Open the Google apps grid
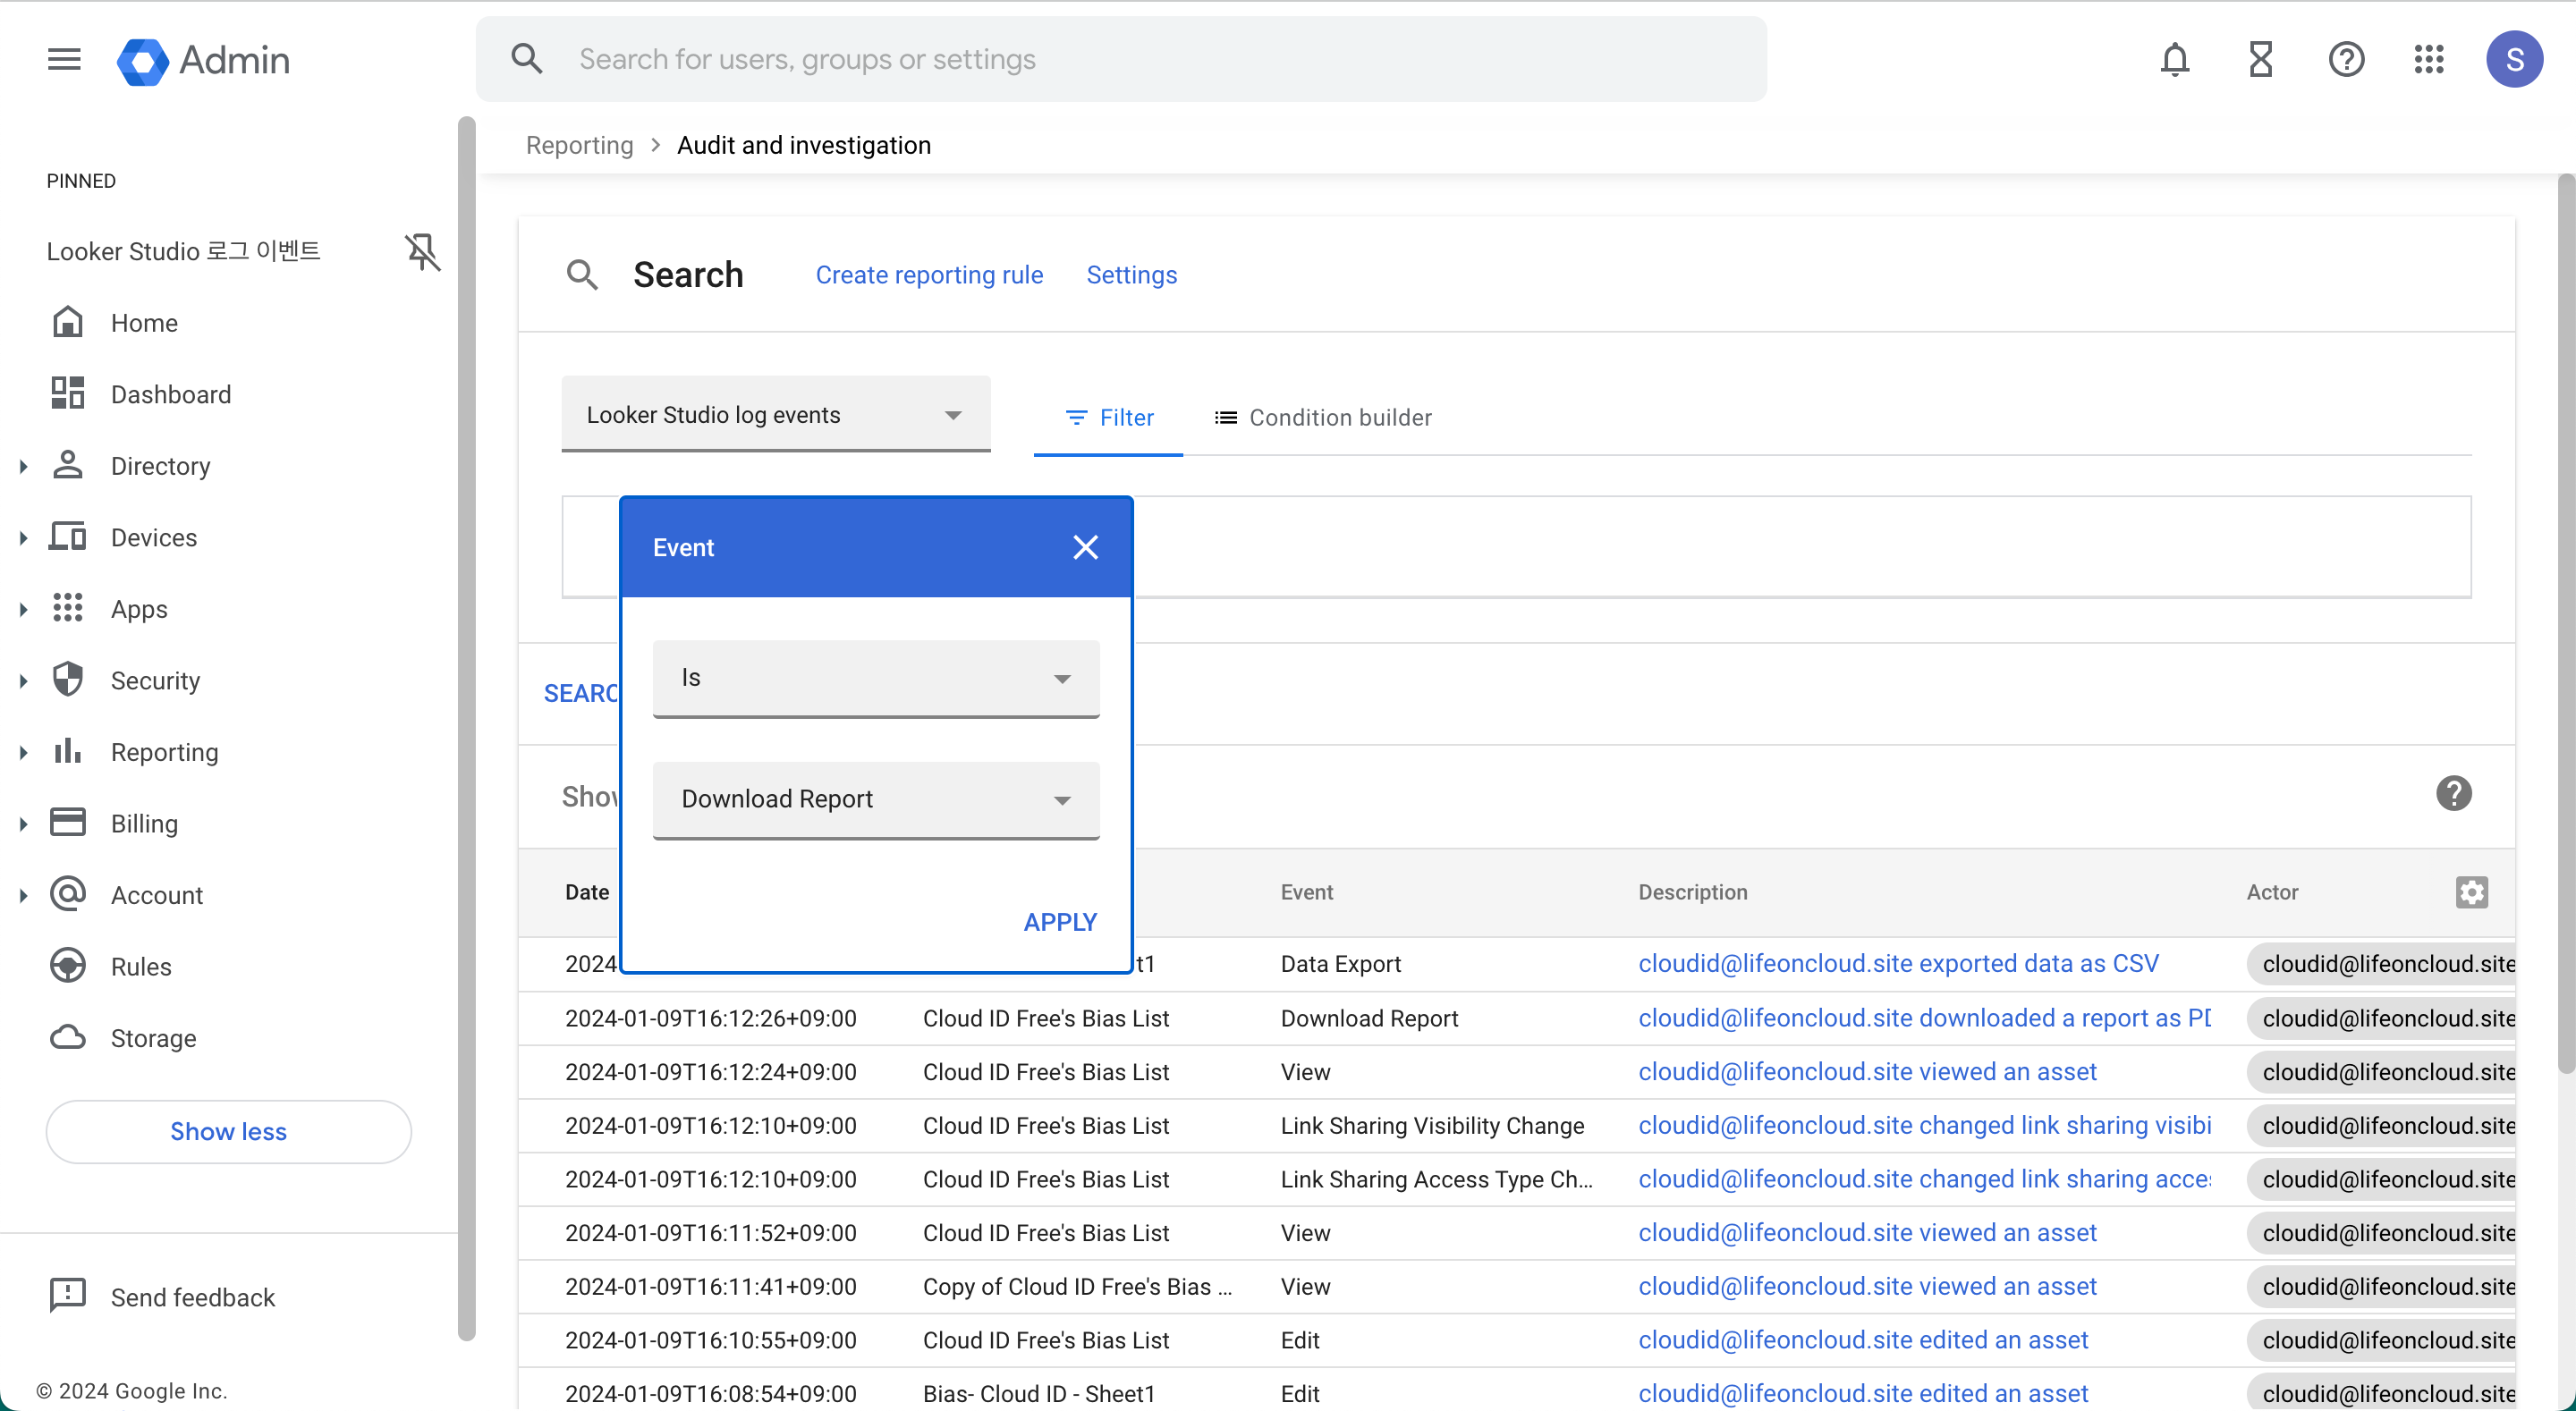The height and width of the screenshot is (1411, 2576). (2429, 60)
